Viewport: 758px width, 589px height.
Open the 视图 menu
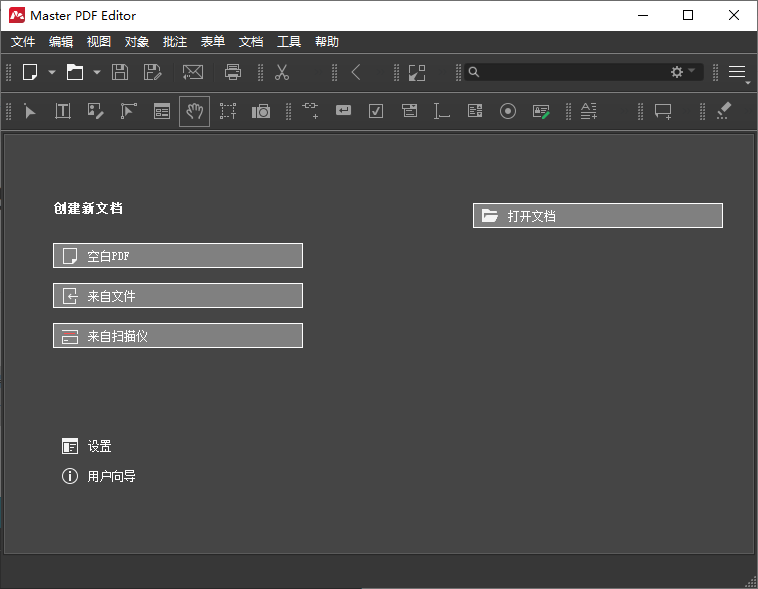[99, 42]
